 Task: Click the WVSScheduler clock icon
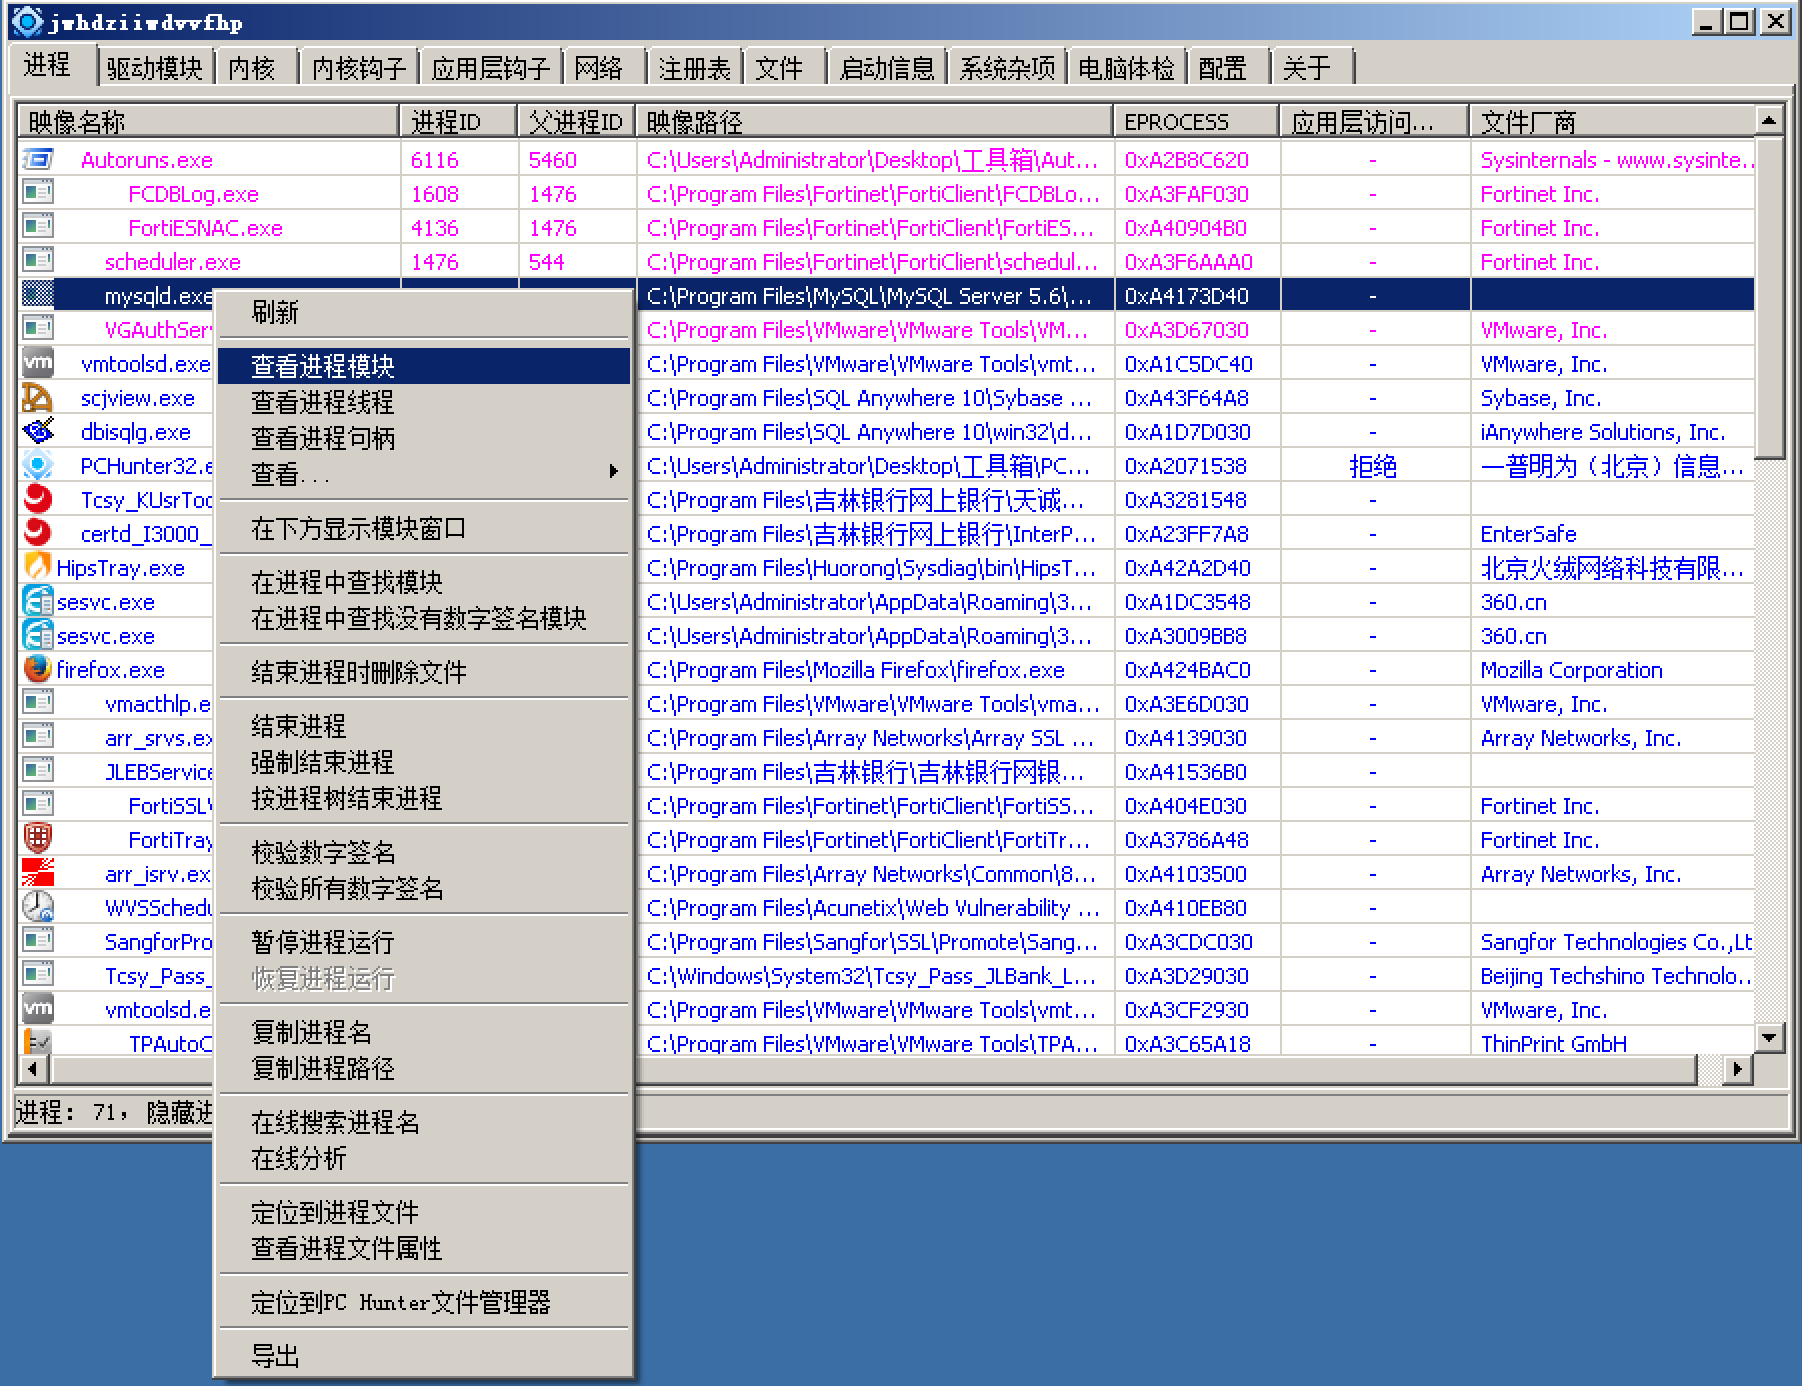[x=38, y=907]
